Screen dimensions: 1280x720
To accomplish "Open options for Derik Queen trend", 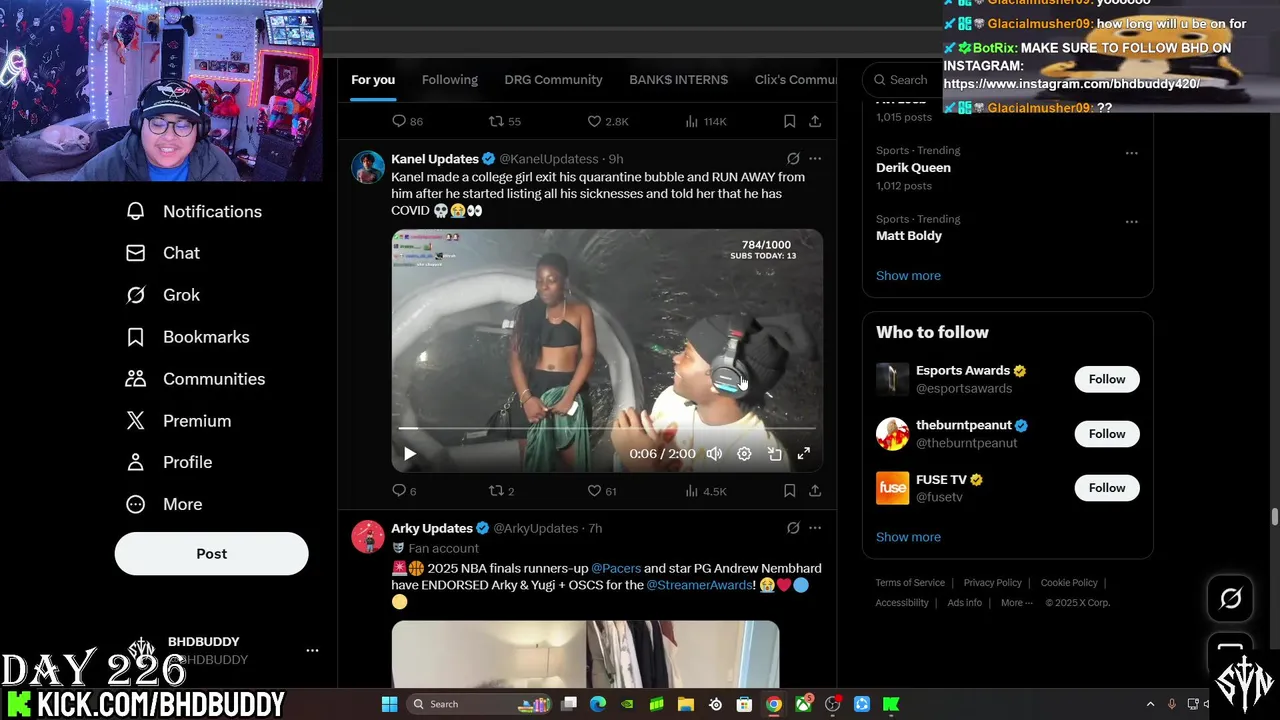I will [x=1131, y=153].
